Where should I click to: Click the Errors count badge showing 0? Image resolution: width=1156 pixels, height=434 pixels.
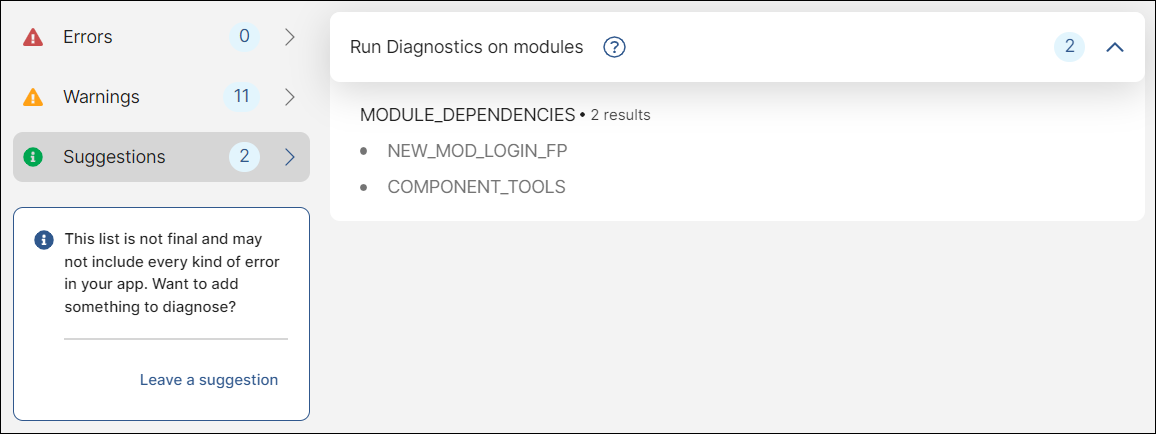243,37
